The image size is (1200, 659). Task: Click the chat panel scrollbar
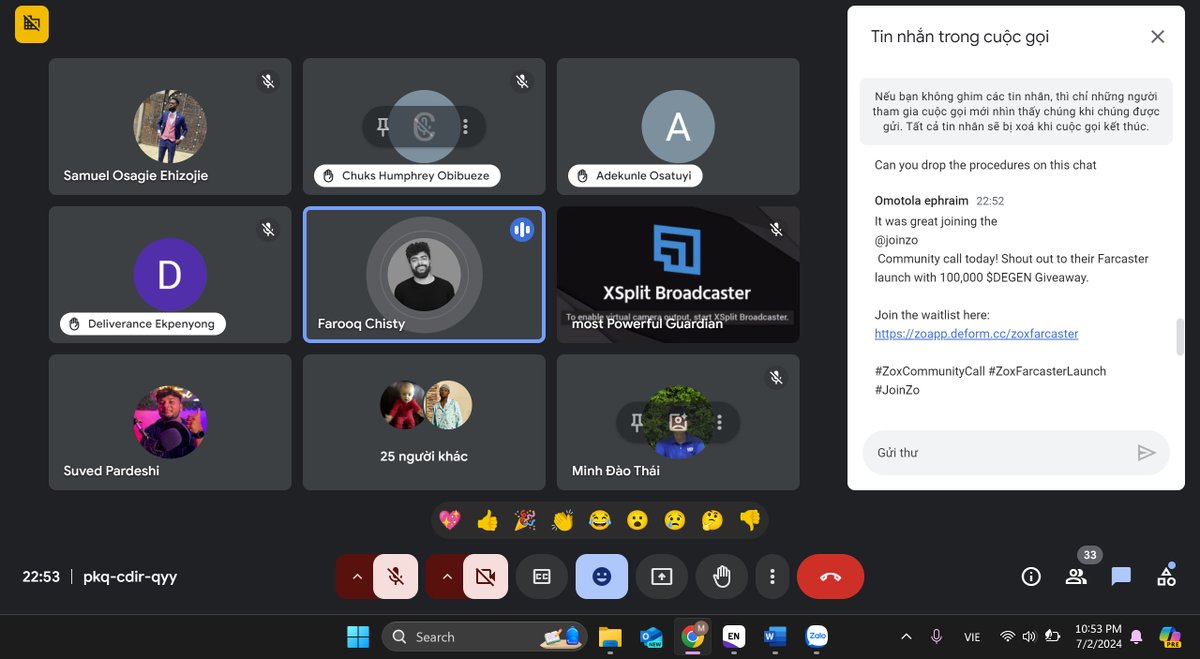click(x=1180, y=337)
